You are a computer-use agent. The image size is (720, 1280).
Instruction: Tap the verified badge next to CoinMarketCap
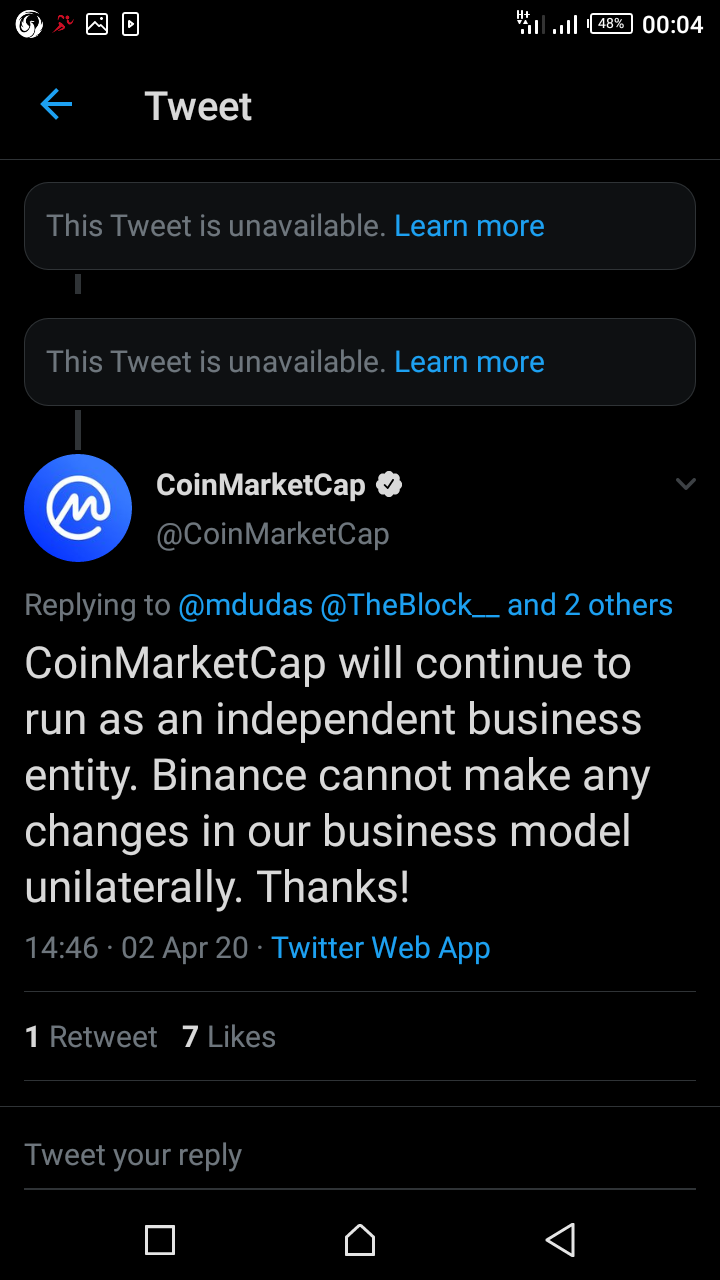389,486
